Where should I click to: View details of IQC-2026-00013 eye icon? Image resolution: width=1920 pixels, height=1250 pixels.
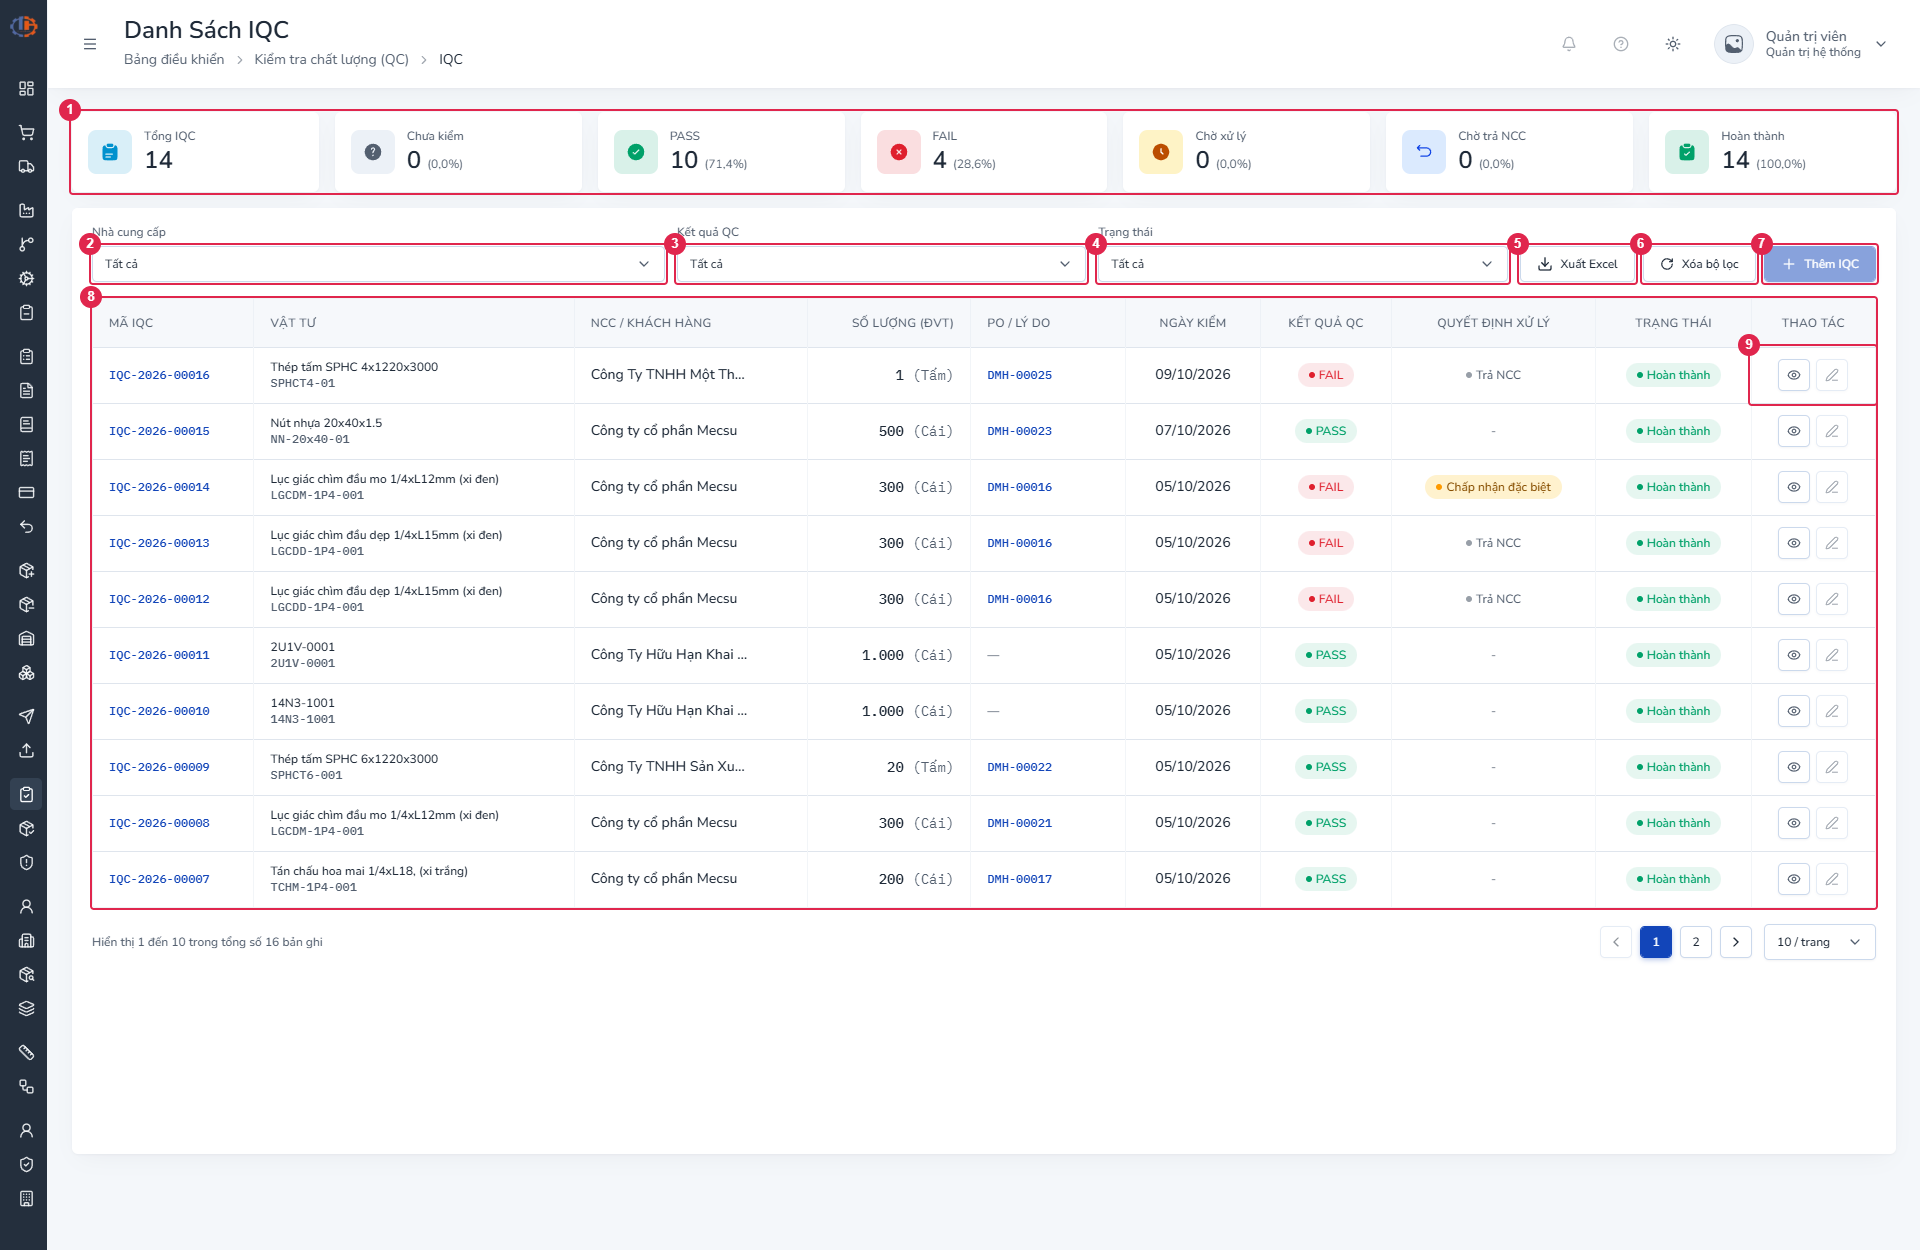click(x=1794, y=543)
